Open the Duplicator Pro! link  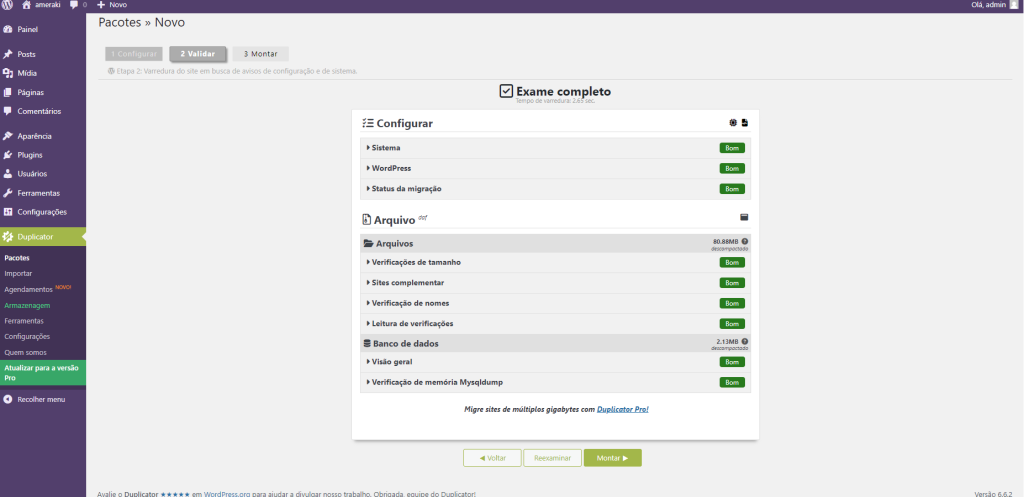coord(629,409)
